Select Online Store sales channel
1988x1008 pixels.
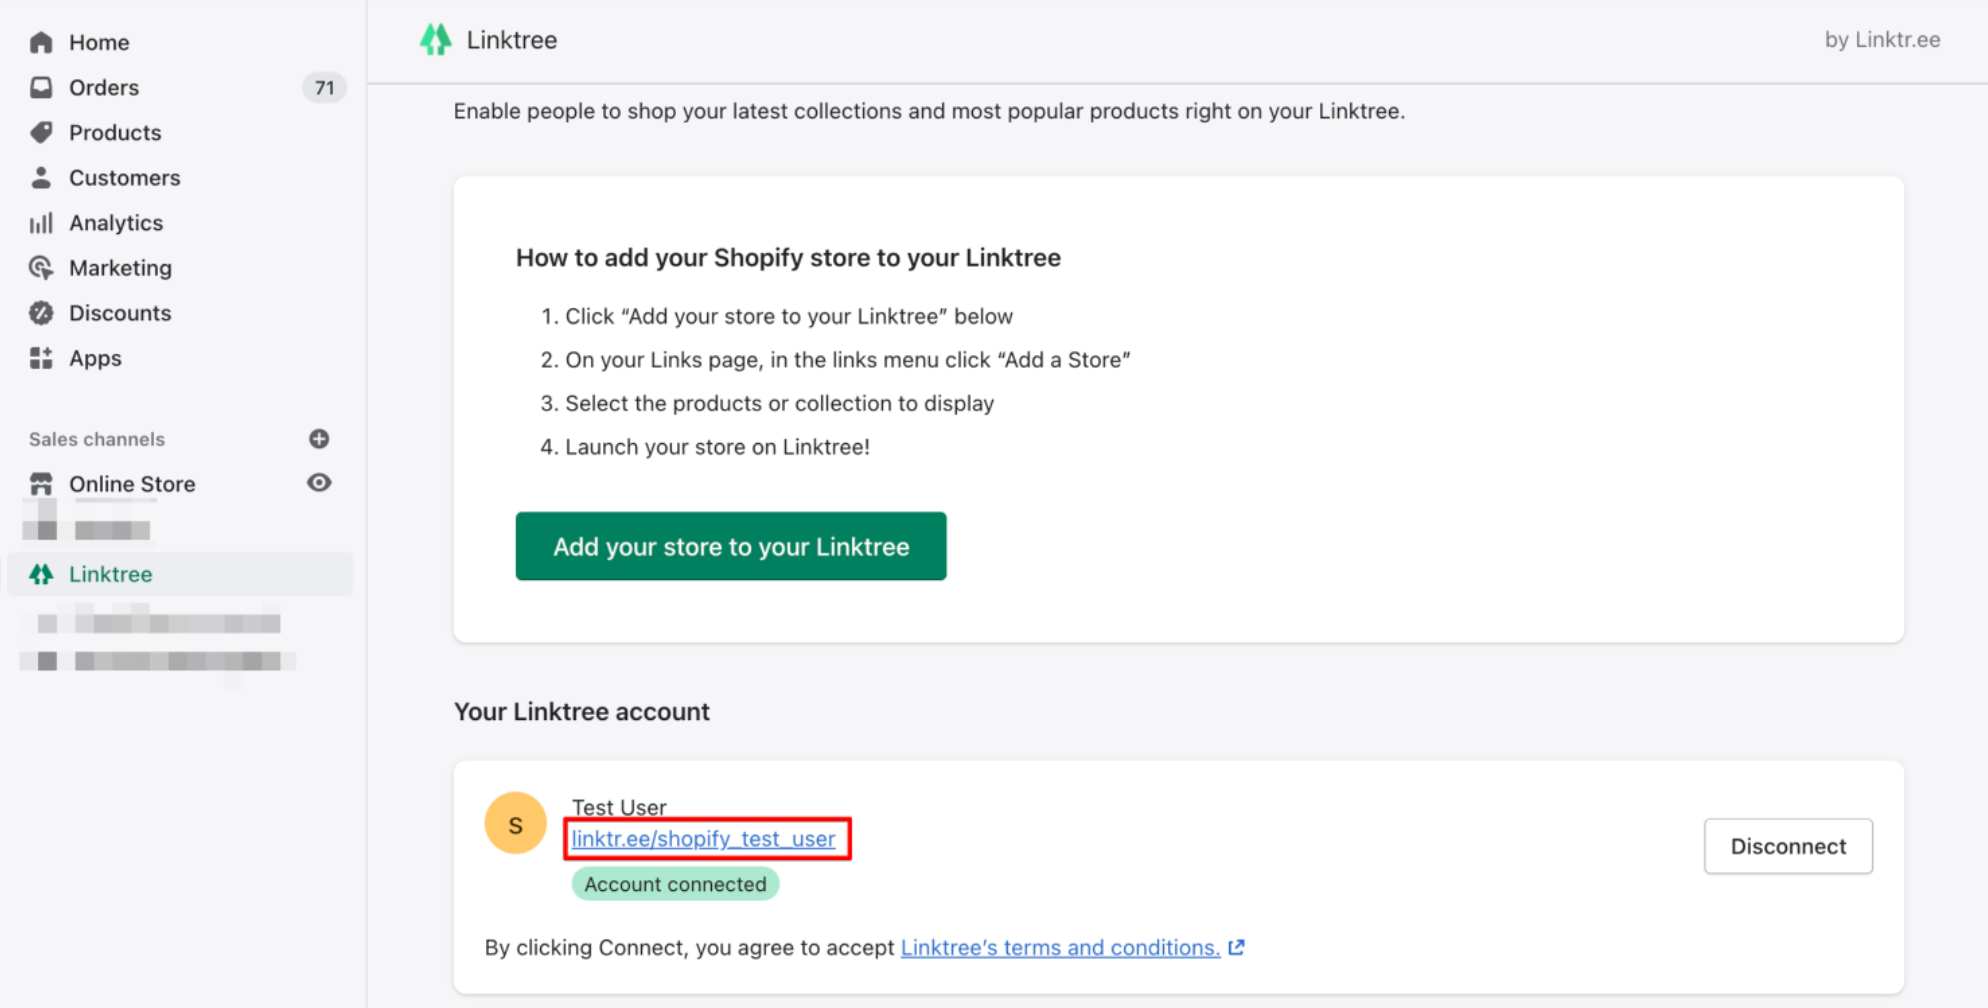132,484
